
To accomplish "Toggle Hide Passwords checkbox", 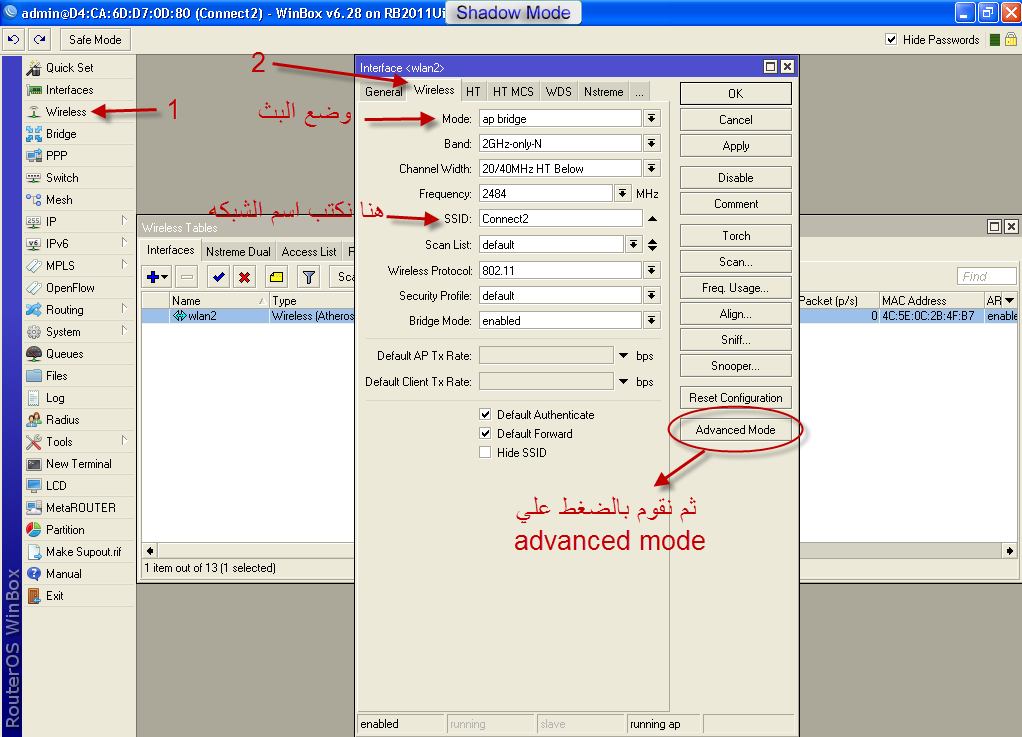I will [x=891, y=40].
